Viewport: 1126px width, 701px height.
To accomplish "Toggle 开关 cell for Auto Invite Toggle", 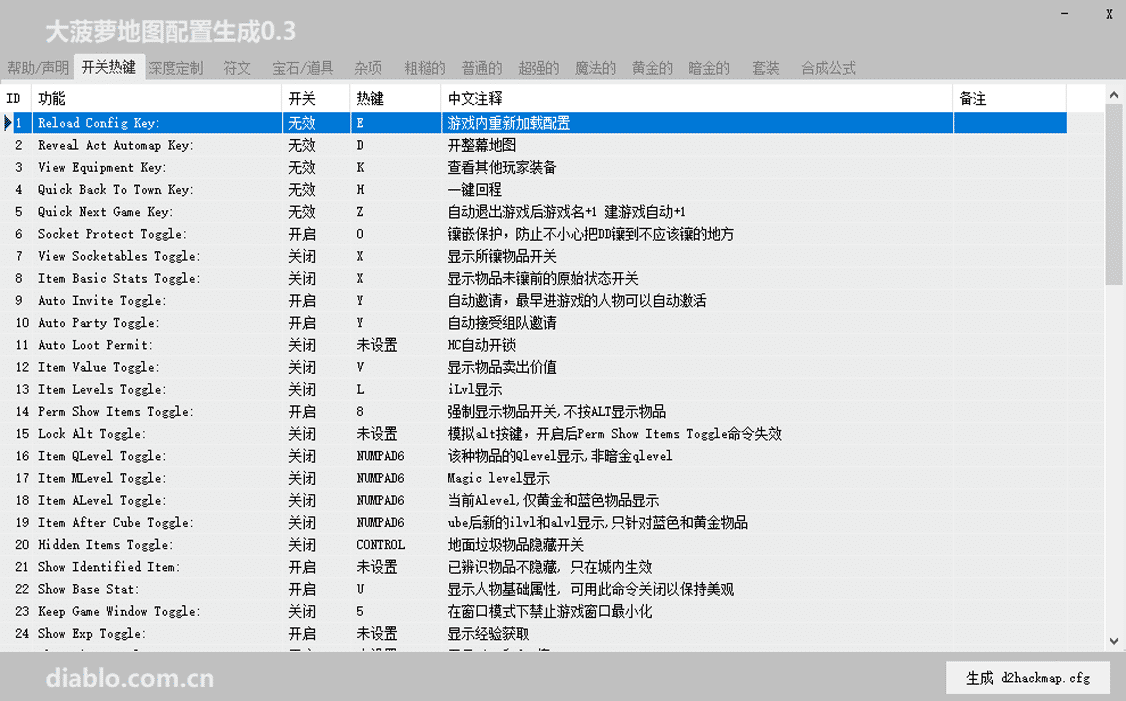I will (x=316, y=300).
